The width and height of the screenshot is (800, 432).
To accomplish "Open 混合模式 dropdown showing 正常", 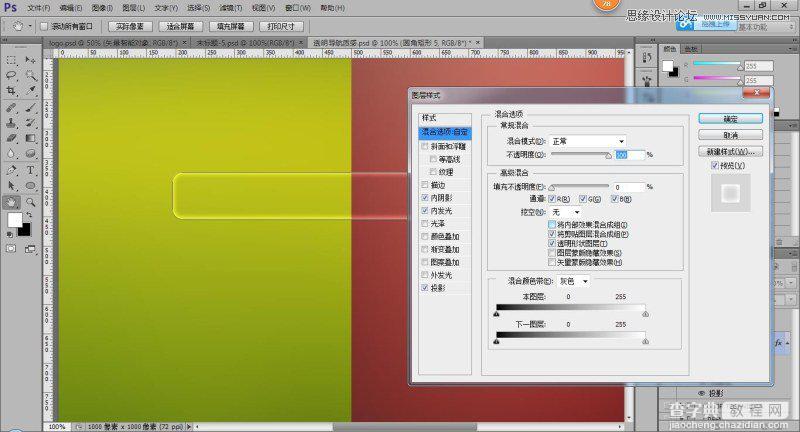I will [588, 141].
